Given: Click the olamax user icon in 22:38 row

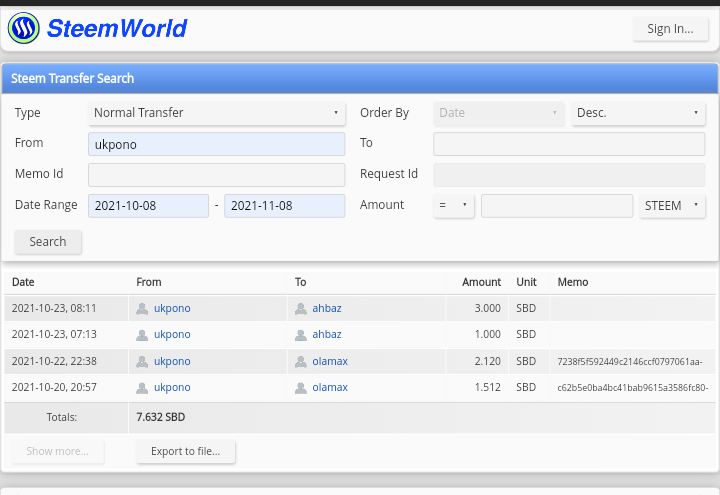Looking at the screenshot, I should (301, 362).
